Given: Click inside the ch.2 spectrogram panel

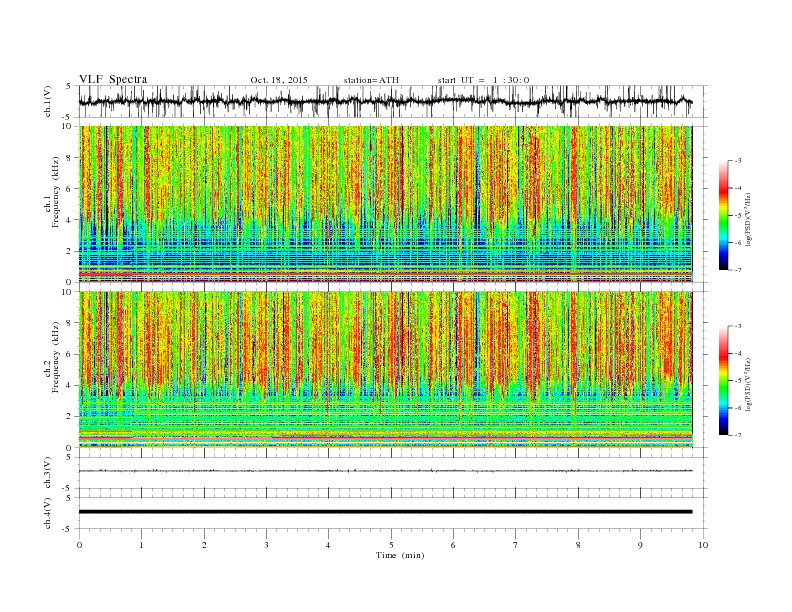Looking at the screenshot, I should pyautogui.click(x=385, y=369).
